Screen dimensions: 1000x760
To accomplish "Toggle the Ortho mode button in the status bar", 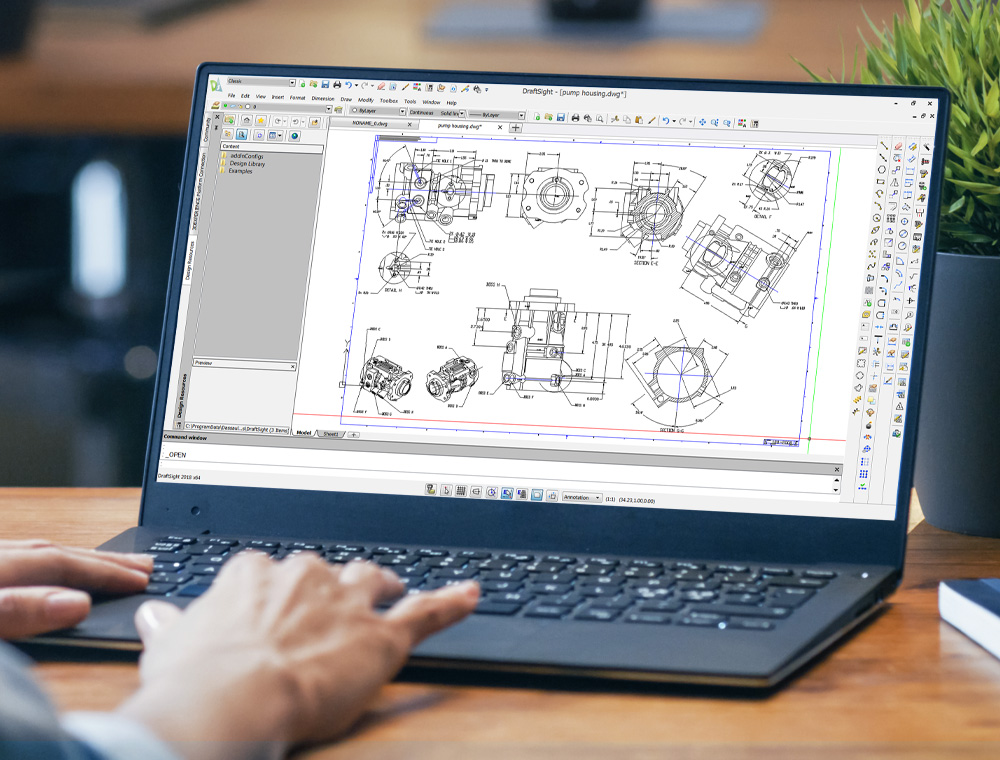I will (477, 493).
